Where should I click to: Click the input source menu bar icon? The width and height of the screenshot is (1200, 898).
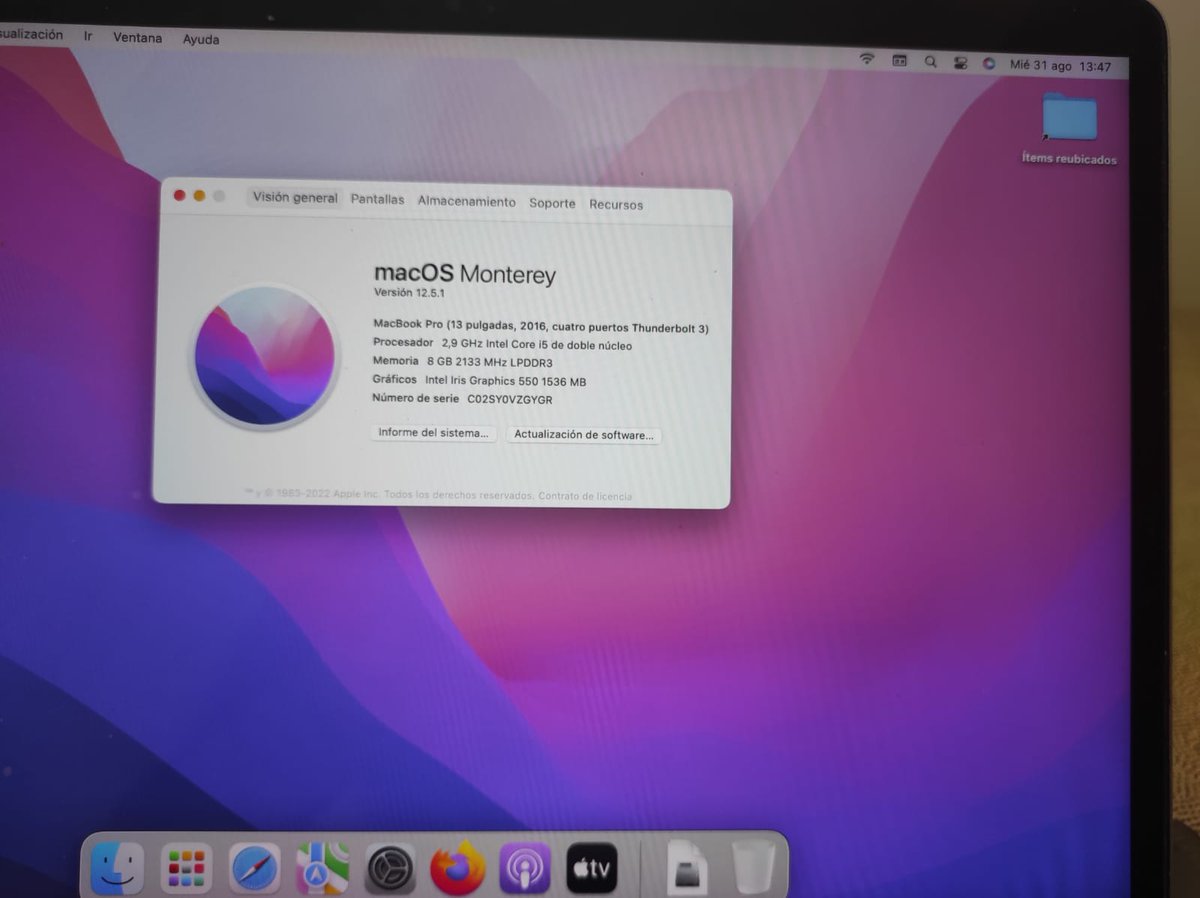click(900, 61)
